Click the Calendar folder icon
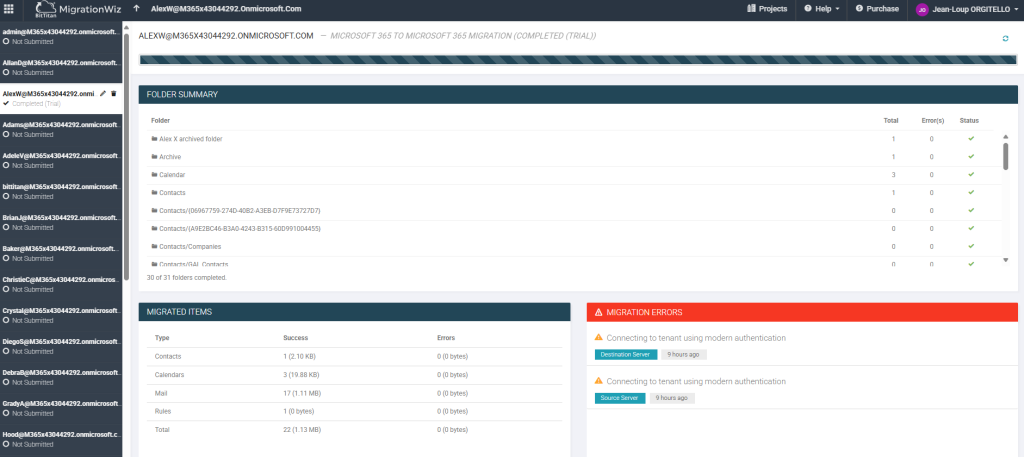 154,175
